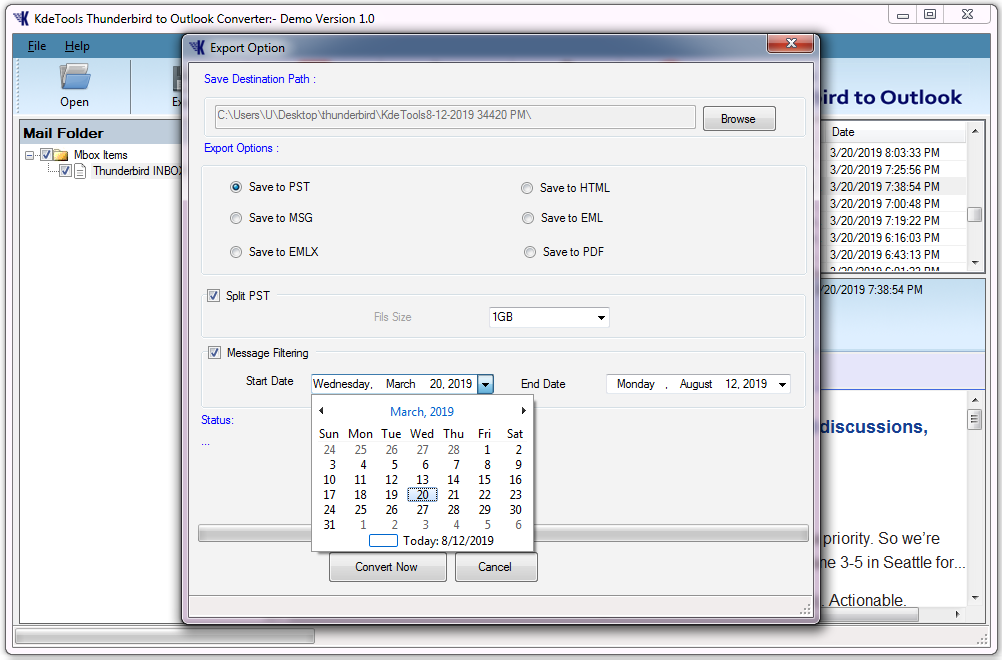Click the message list scrollbar thumb
The width and height of the screenshot is (1002, 660).
click(x=975, y=214)
